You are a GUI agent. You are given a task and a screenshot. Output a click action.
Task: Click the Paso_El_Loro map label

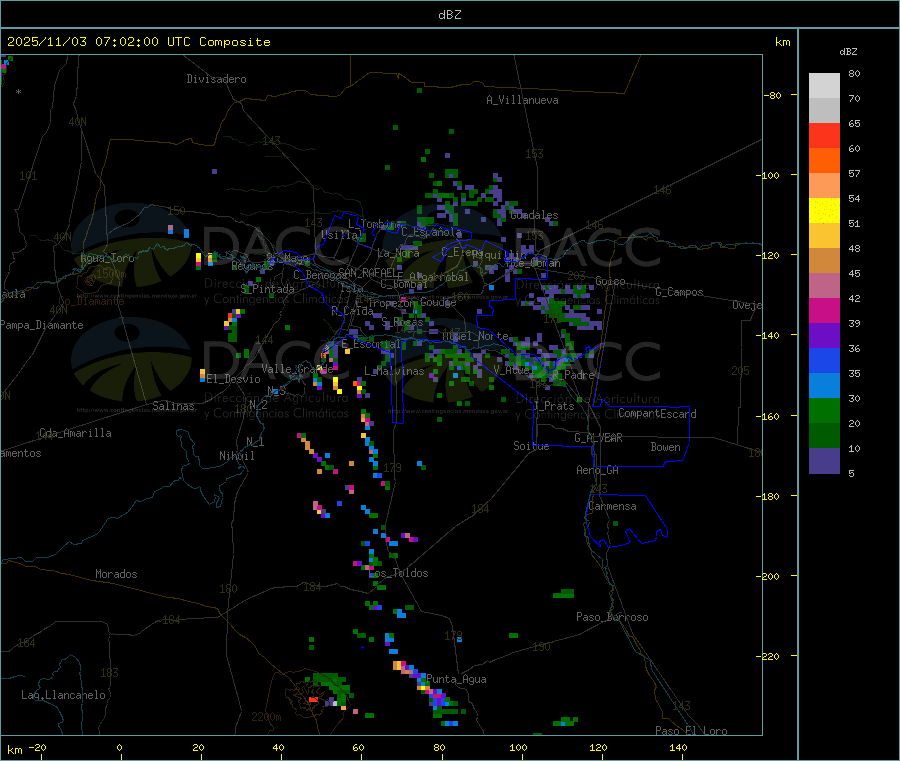tap(691, 731)
